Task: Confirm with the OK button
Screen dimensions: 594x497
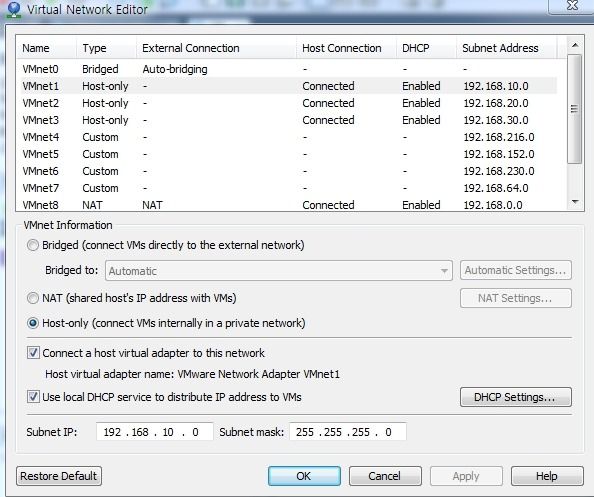Action: (304, 476)
